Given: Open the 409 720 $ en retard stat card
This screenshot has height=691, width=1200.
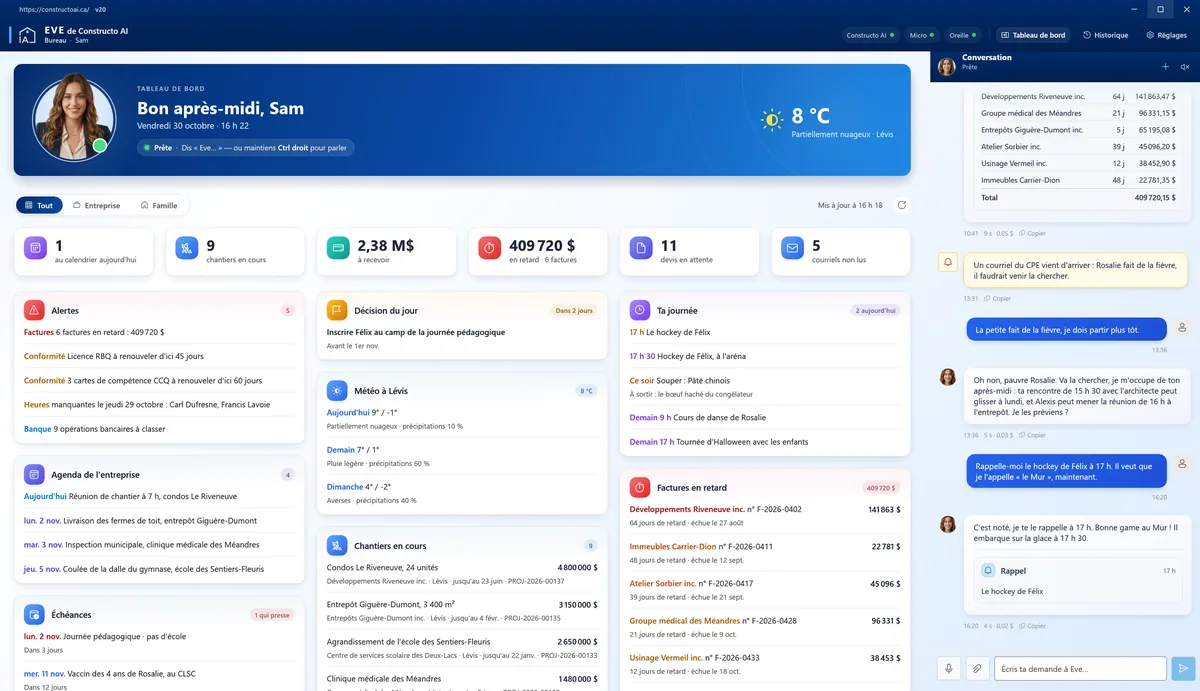Looking at the screenshot, I should (539, 251).
